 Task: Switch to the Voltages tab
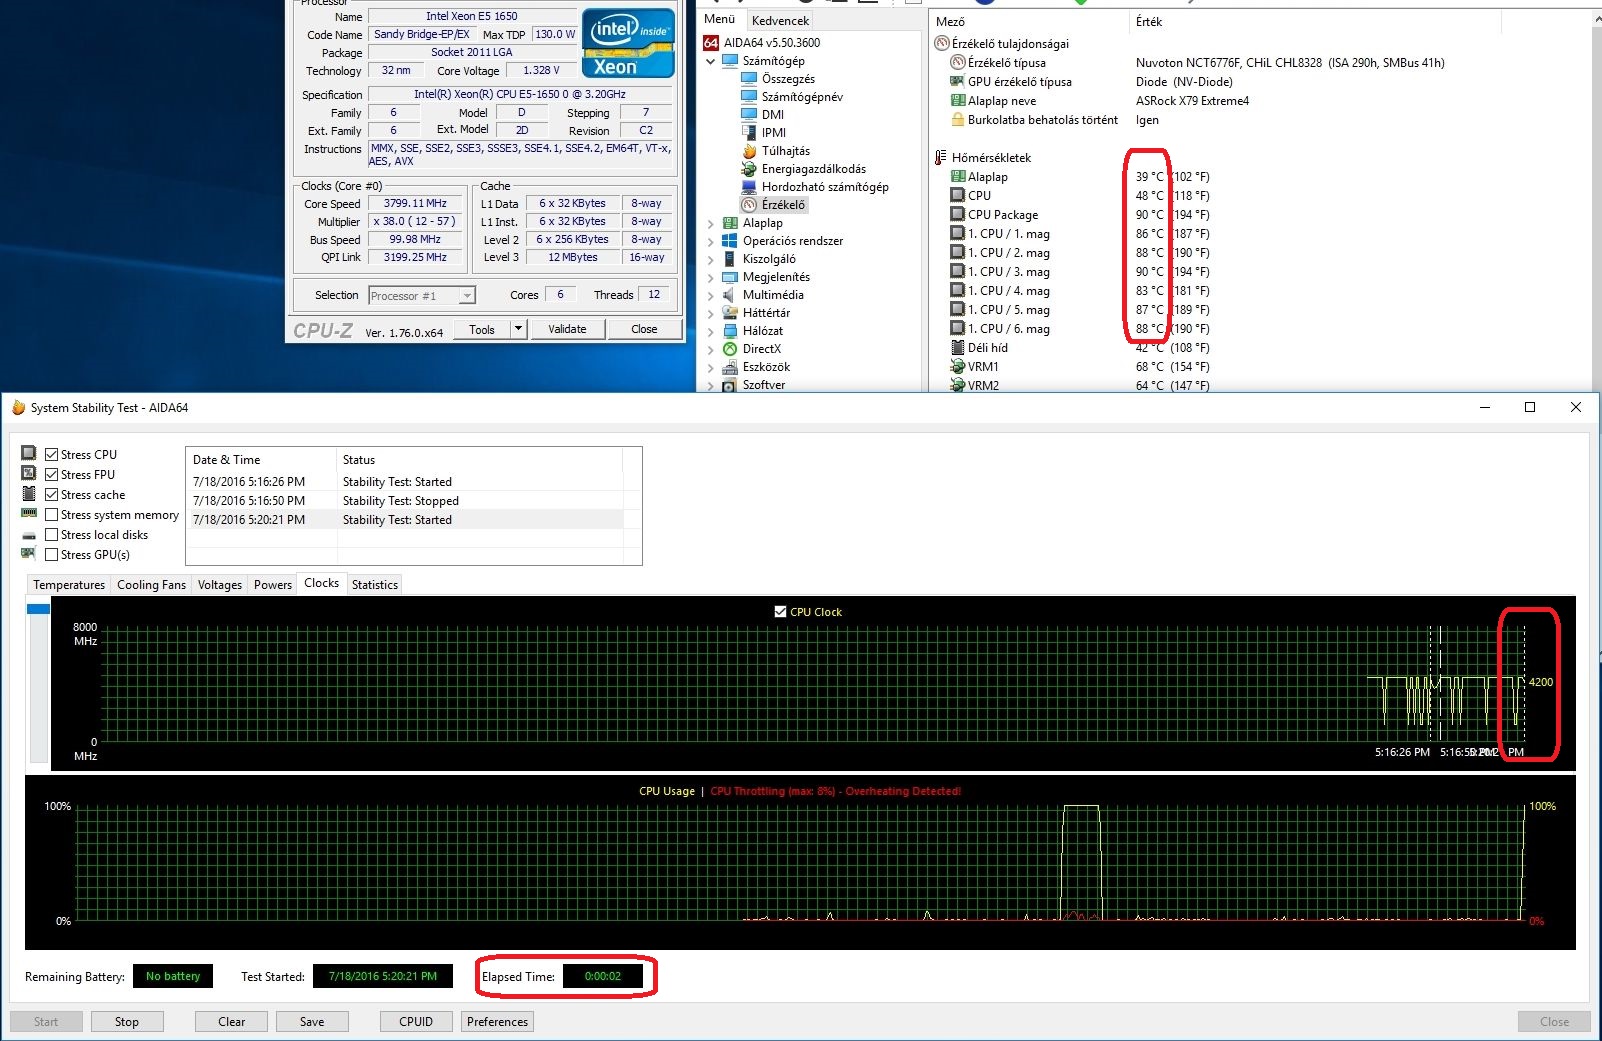point(220,585)
